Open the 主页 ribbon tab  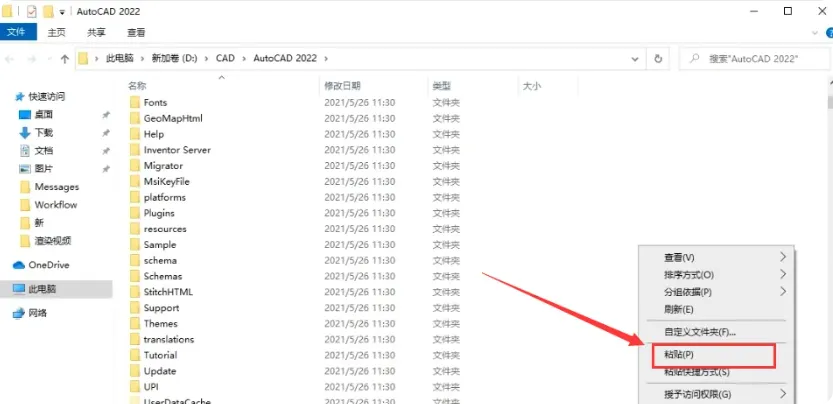tap(57, 32)
